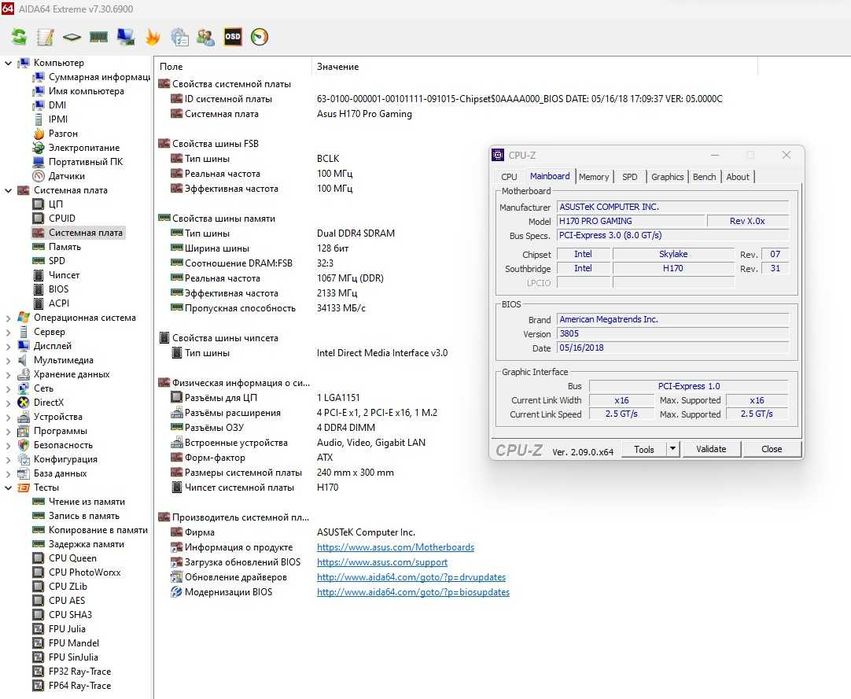
Task: Select Электропитание in the tree
Action: pyautogui.click(x=84, y=148)
